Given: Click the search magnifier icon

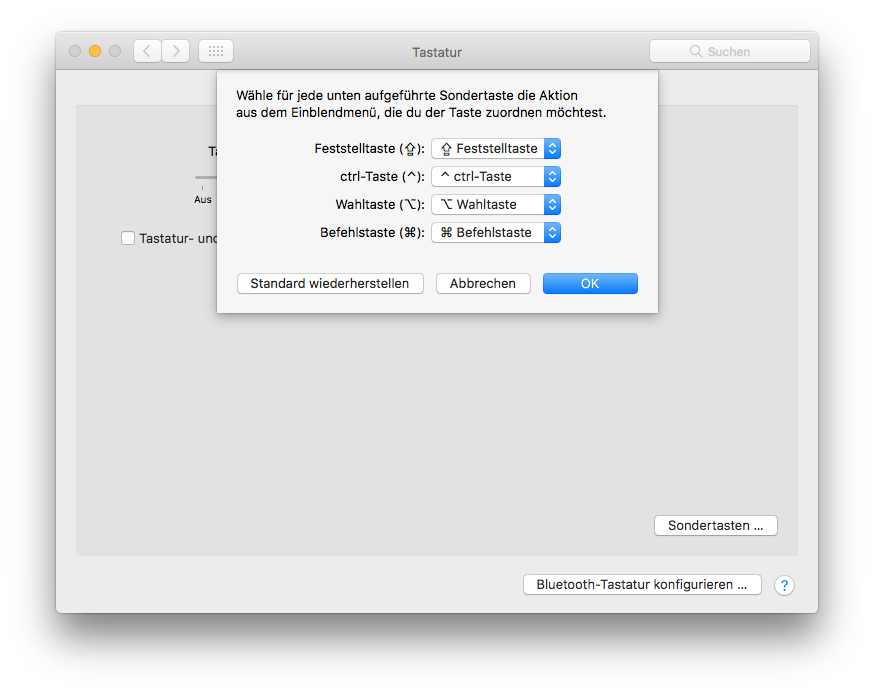Looking at the screenshot, I should click(696, 51).
